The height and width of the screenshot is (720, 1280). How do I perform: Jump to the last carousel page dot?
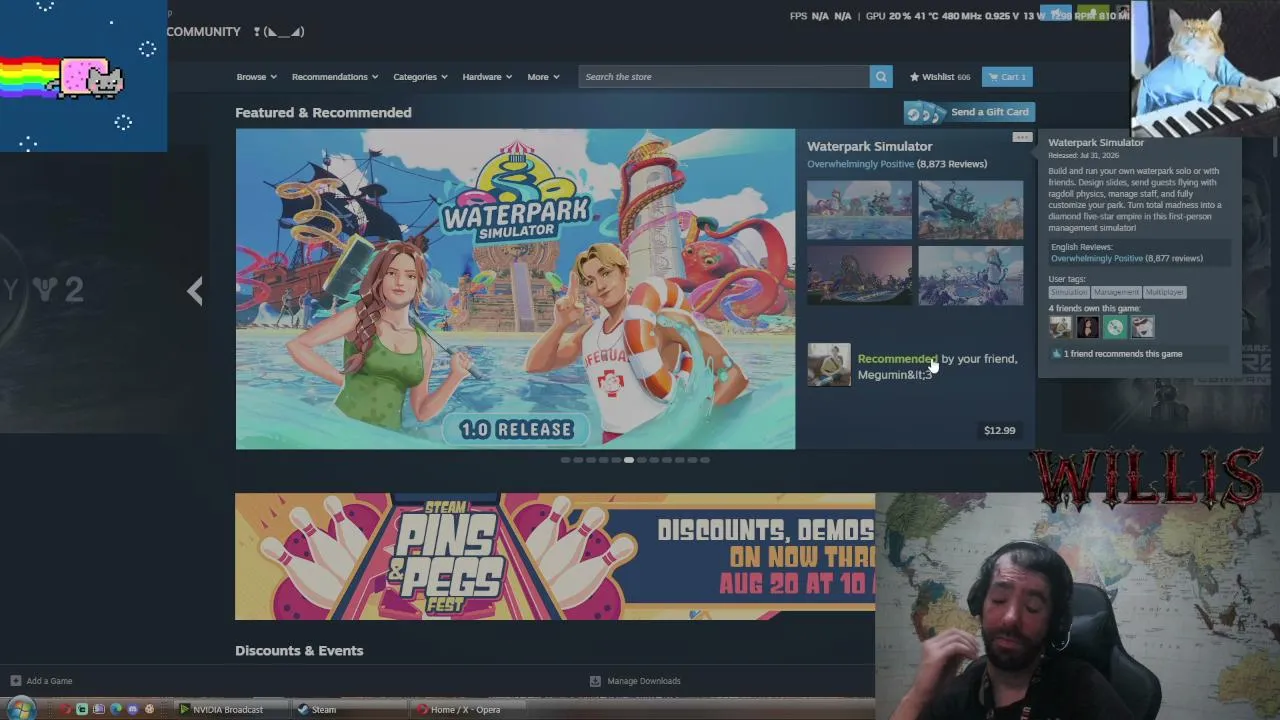(705, 460)
